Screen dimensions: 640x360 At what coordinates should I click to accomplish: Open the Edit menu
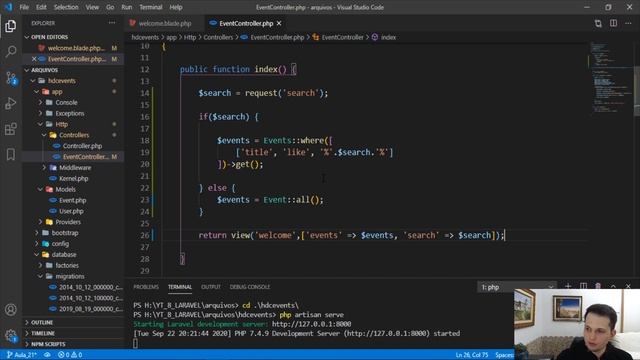[x=41, y=7]
